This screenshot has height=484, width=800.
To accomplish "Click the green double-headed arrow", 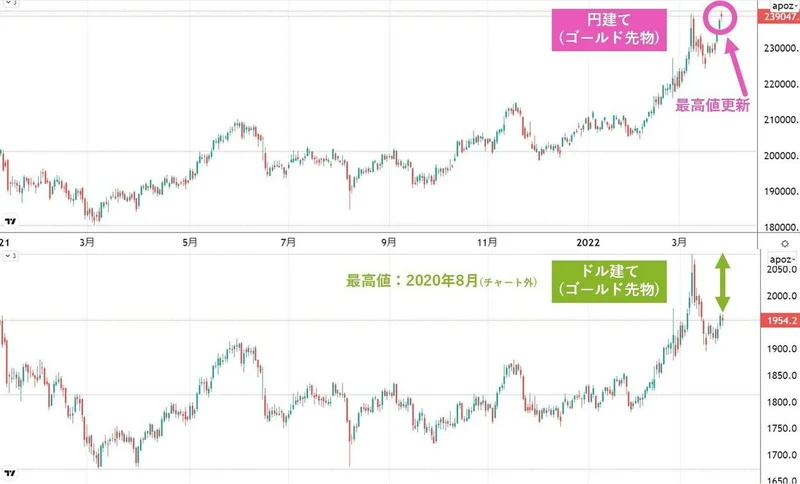I will (723, 284).
